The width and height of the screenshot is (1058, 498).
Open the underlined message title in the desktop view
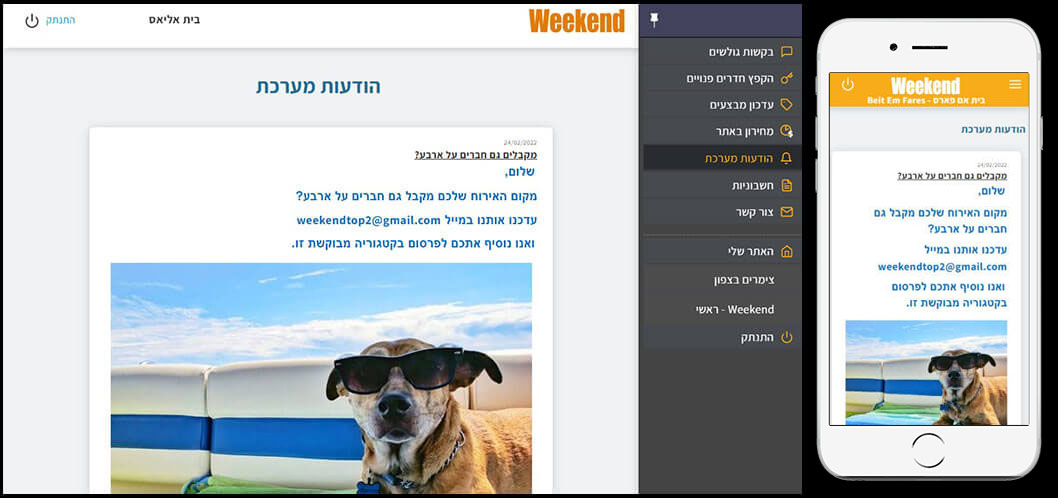click(x=475, y=155)
